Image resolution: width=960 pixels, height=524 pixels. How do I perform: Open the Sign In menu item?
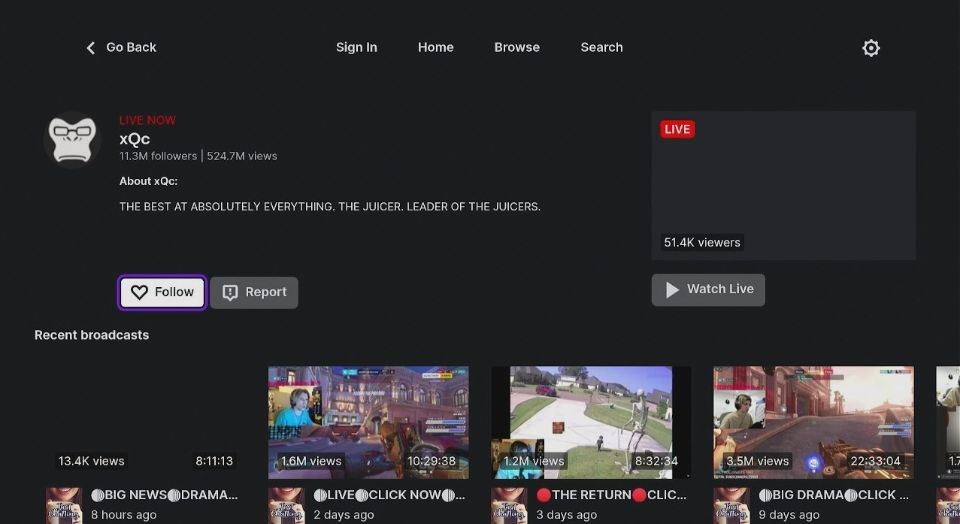tap(356, 47)
